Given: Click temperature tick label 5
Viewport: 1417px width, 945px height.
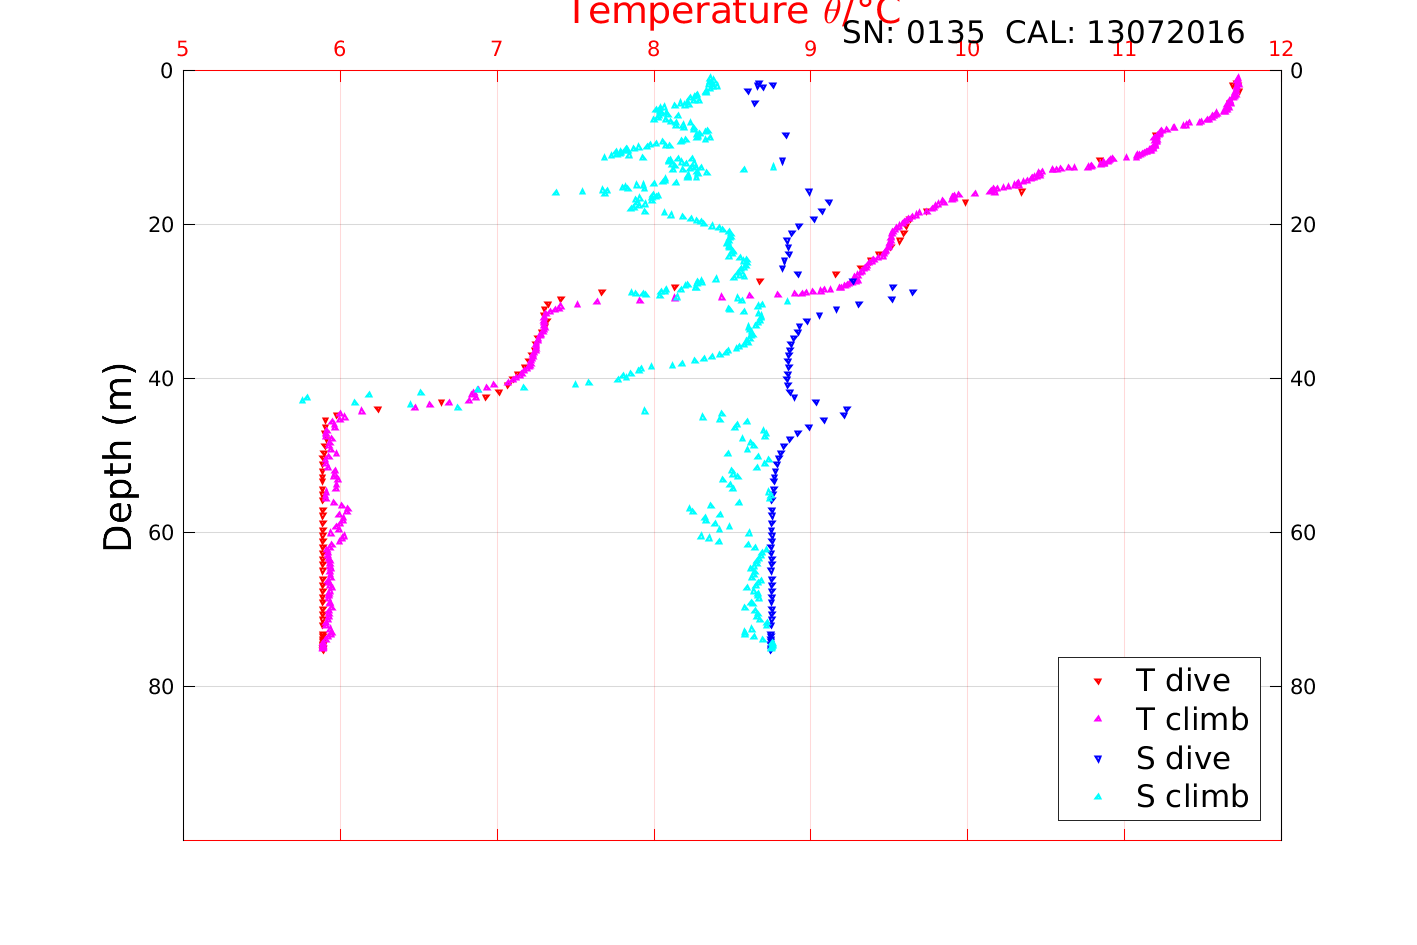Looking at the screenshot, I should click(x=183, y=50).
